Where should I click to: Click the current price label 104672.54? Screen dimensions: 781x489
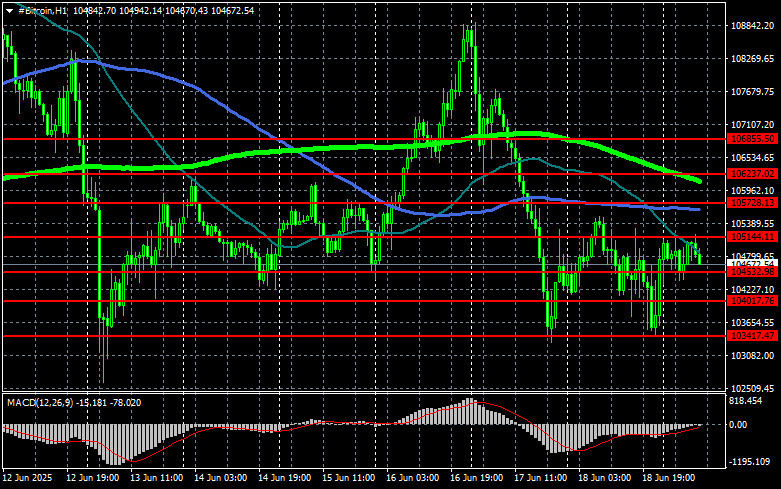coord(752,263)
